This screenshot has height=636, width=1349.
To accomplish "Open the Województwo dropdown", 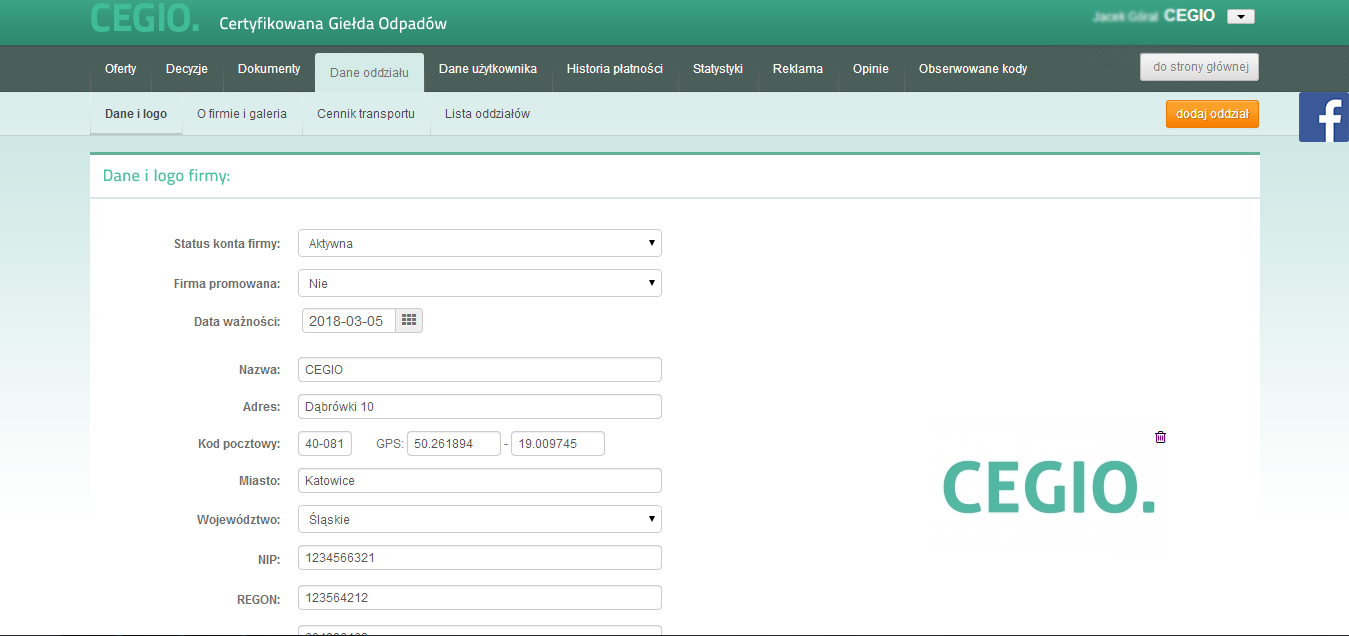I will tap(480, 519).
